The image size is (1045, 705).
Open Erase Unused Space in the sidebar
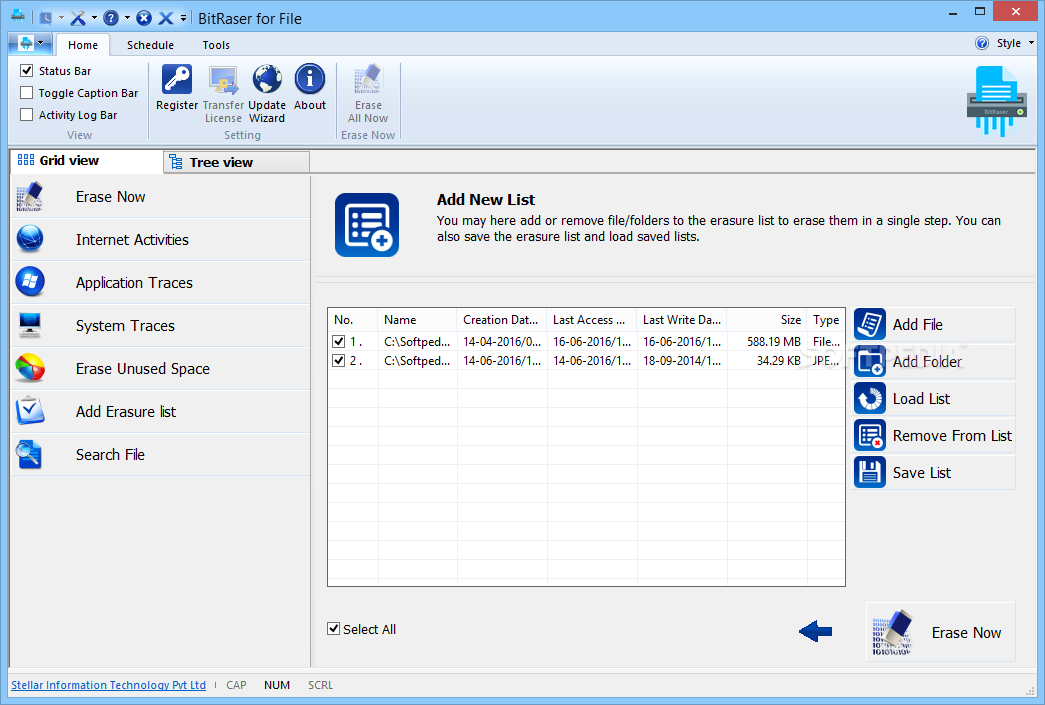click(x=161, y=368)
